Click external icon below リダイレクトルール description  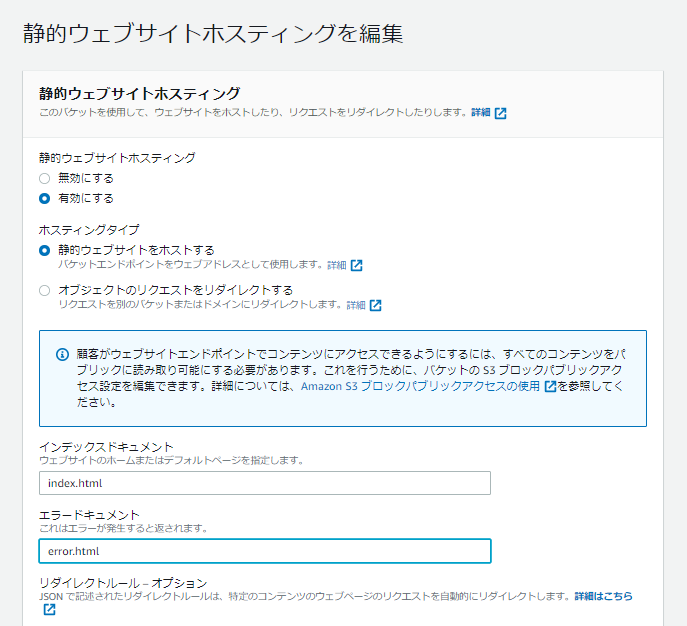coord(50,609)
